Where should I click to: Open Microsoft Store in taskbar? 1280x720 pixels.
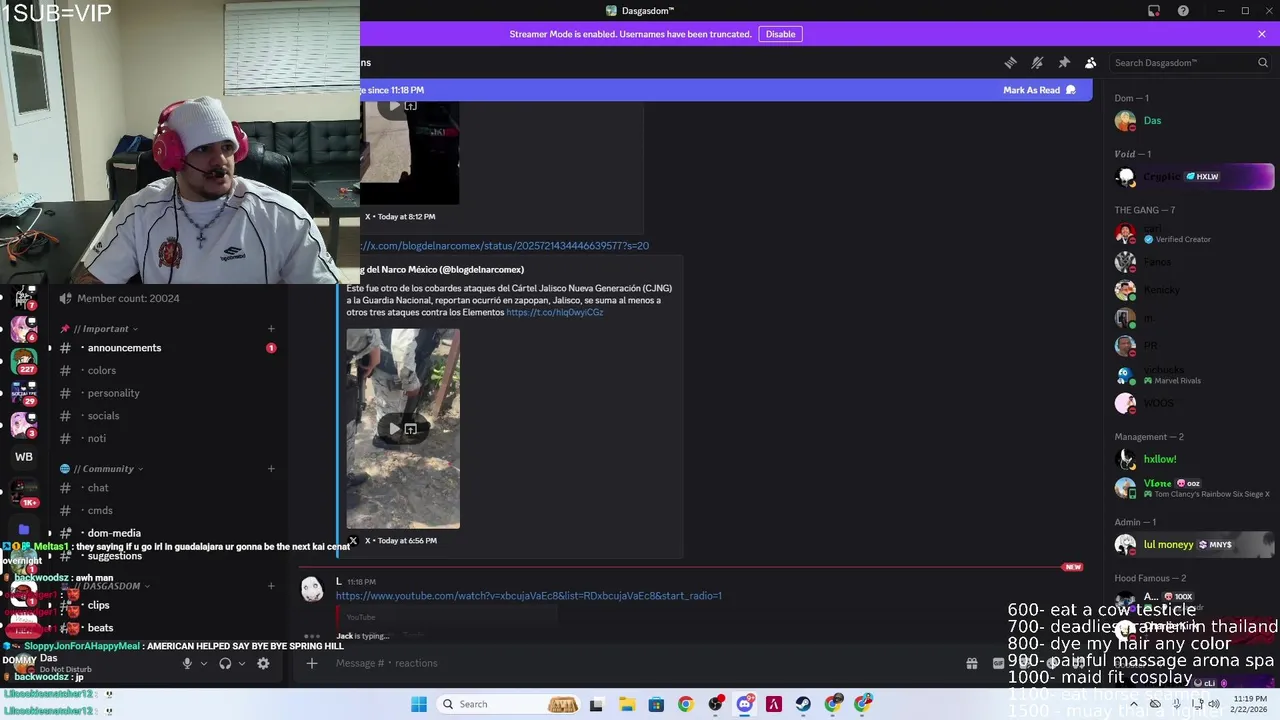pos(656,704)
